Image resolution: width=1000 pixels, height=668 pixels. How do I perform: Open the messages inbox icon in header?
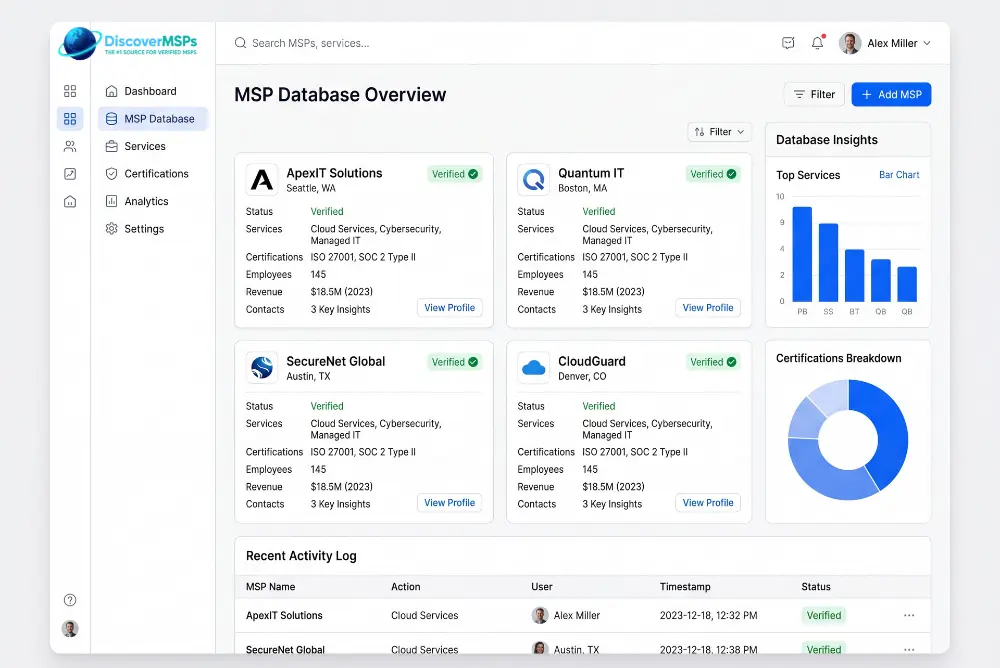point(788,43)
